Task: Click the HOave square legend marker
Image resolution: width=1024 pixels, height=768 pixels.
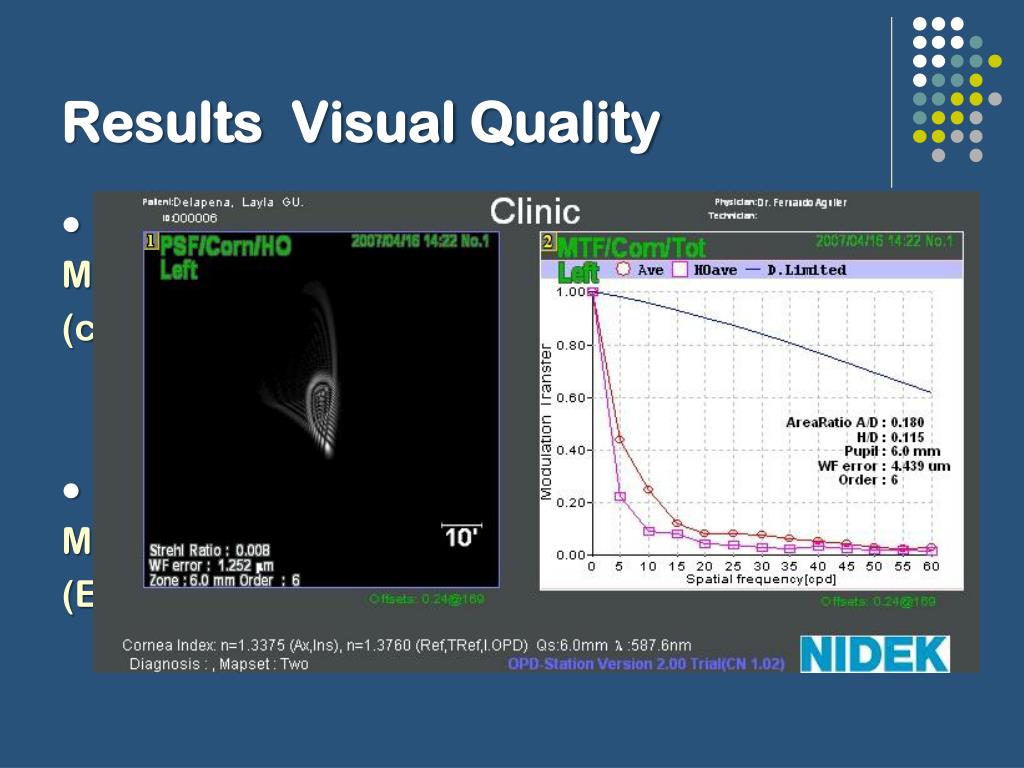Action: pyautogui.click(x=680, y=269)
